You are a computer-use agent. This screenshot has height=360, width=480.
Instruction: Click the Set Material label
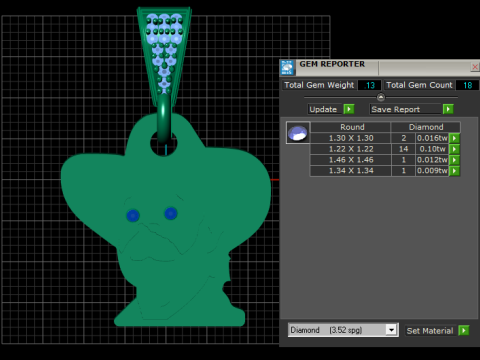pyautogui.click(x=430, y=331)
